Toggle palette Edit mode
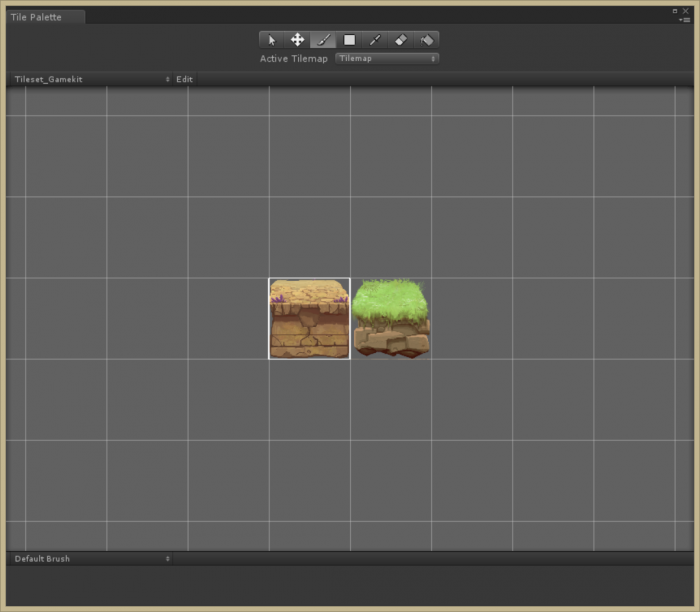Screen dimensions: 700x612 [184, 79]
